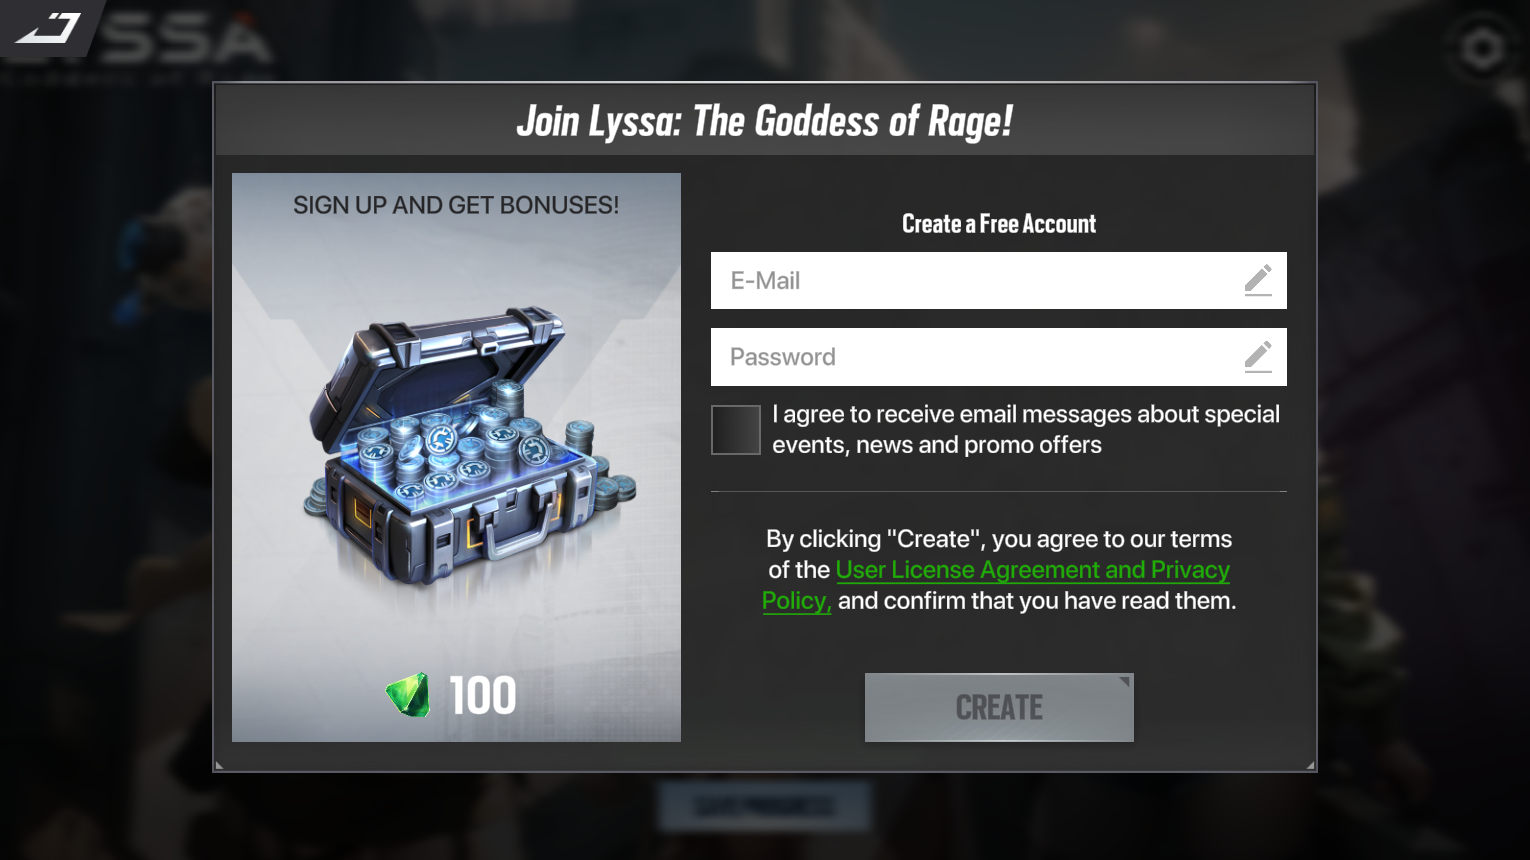Open the settings gear icon
Screen dimensions: 1530x860
(x=1482, y=48)
